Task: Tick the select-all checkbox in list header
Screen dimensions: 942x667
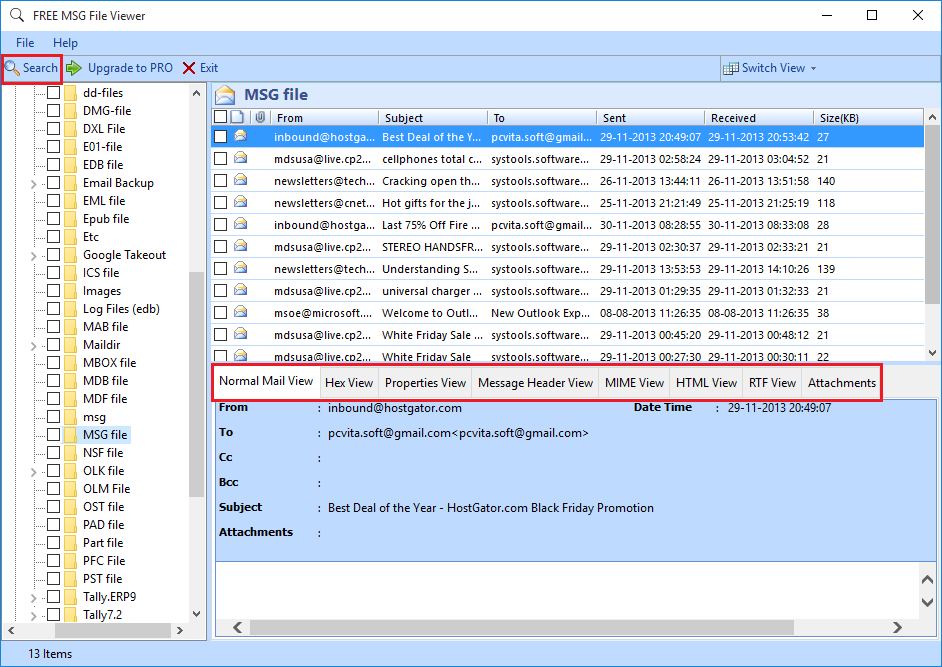Action: click(220, 118)
